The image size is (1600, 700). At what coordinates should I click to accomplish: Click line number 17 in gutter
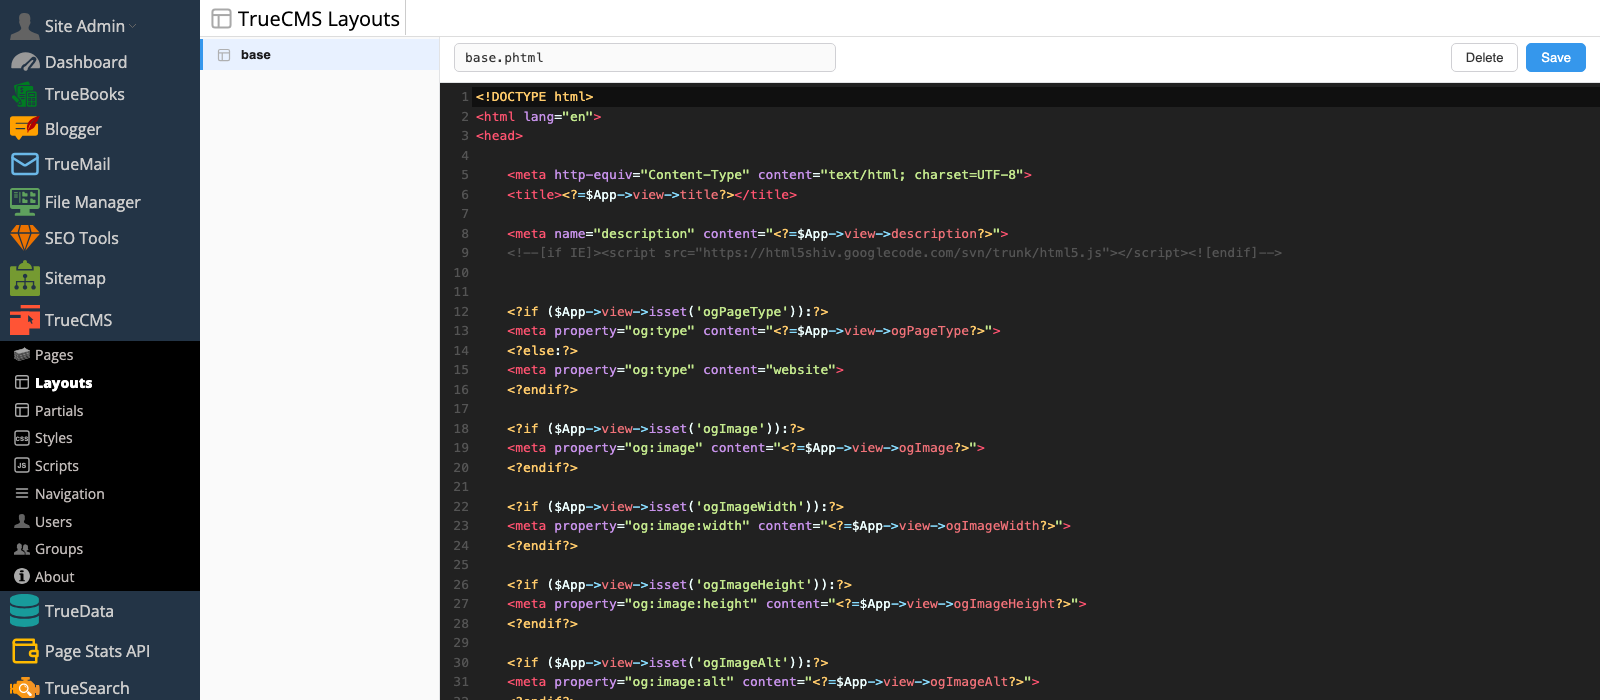tap(461, 409)
